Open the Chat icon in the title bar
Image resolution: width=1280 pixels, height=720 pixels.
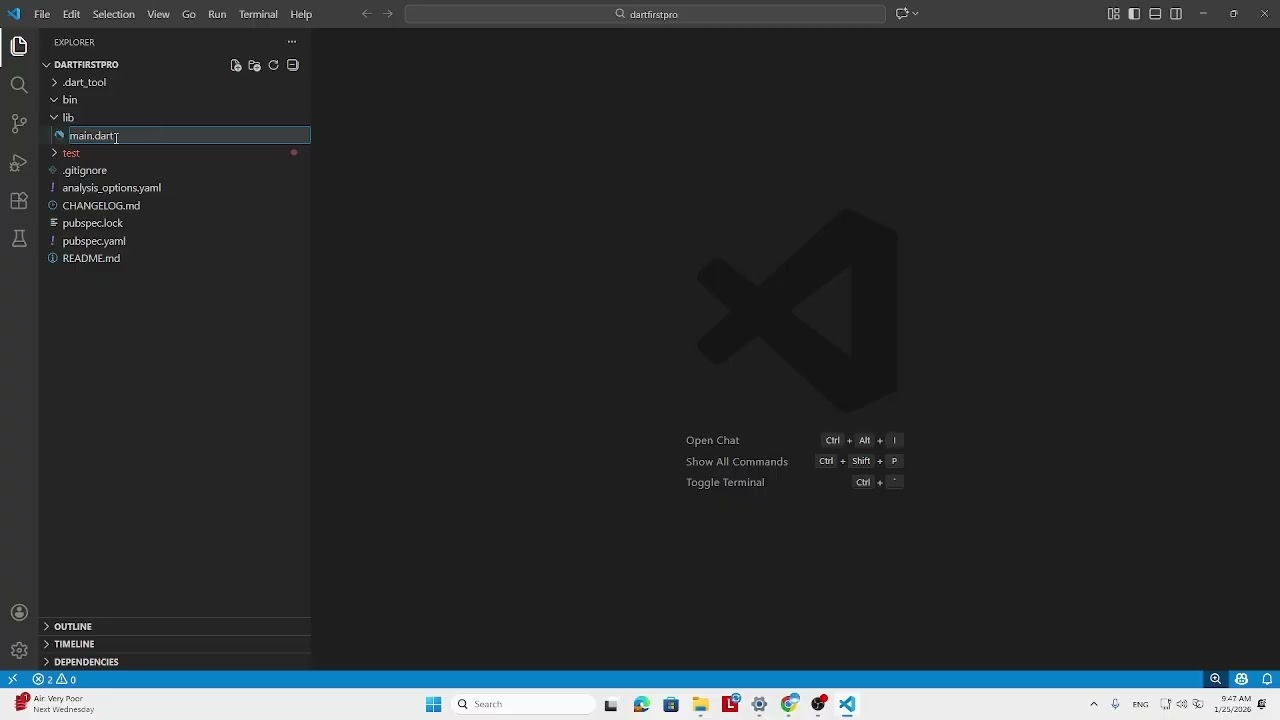point(901,14)
